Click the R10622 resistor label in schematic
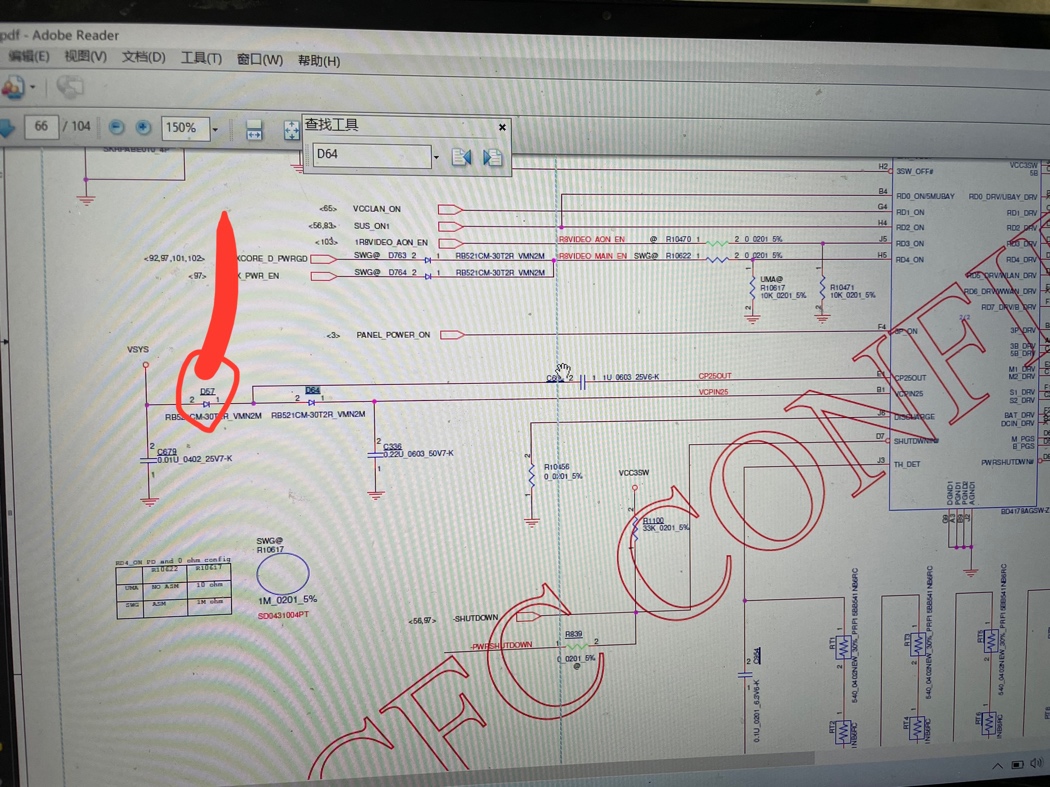The image size is (1050, 787). [x=678, y=255]
